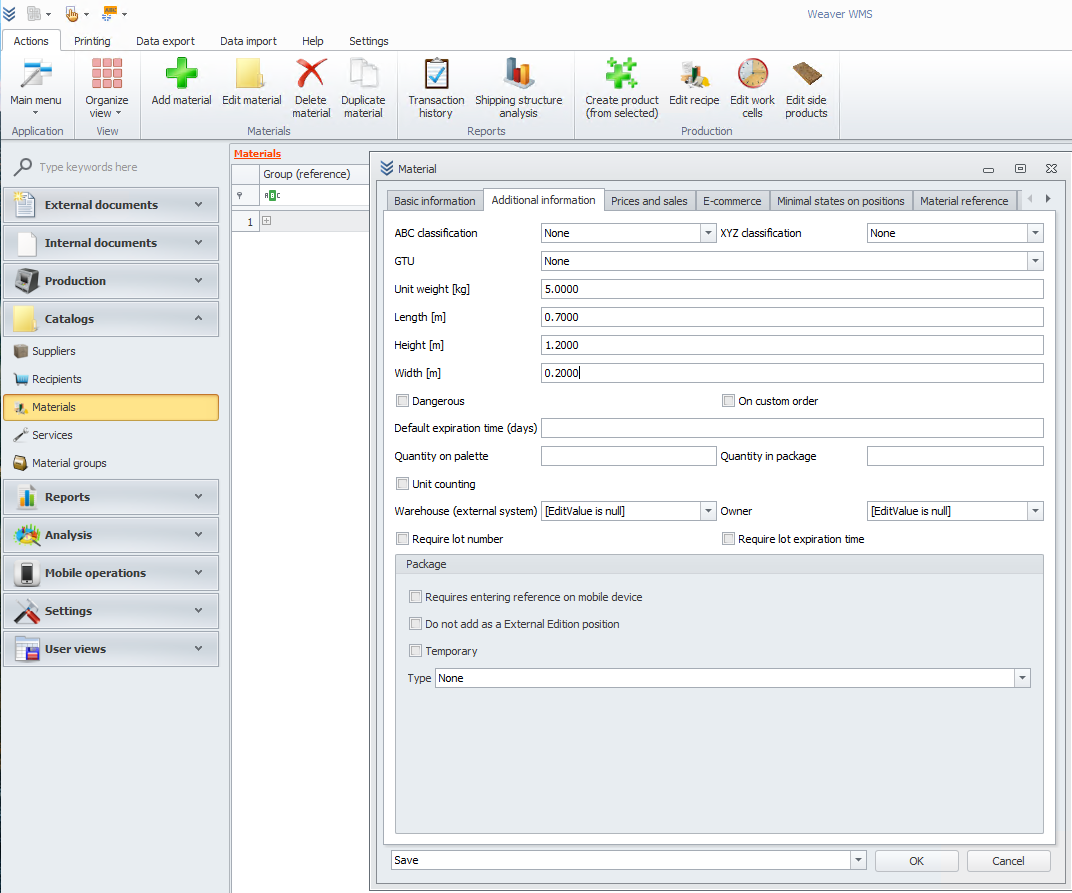Viewport: 1072px width, 893px height.
Task: Tick the On custom order checkbox
Action: pyautogui.click(x=729, y=401)
